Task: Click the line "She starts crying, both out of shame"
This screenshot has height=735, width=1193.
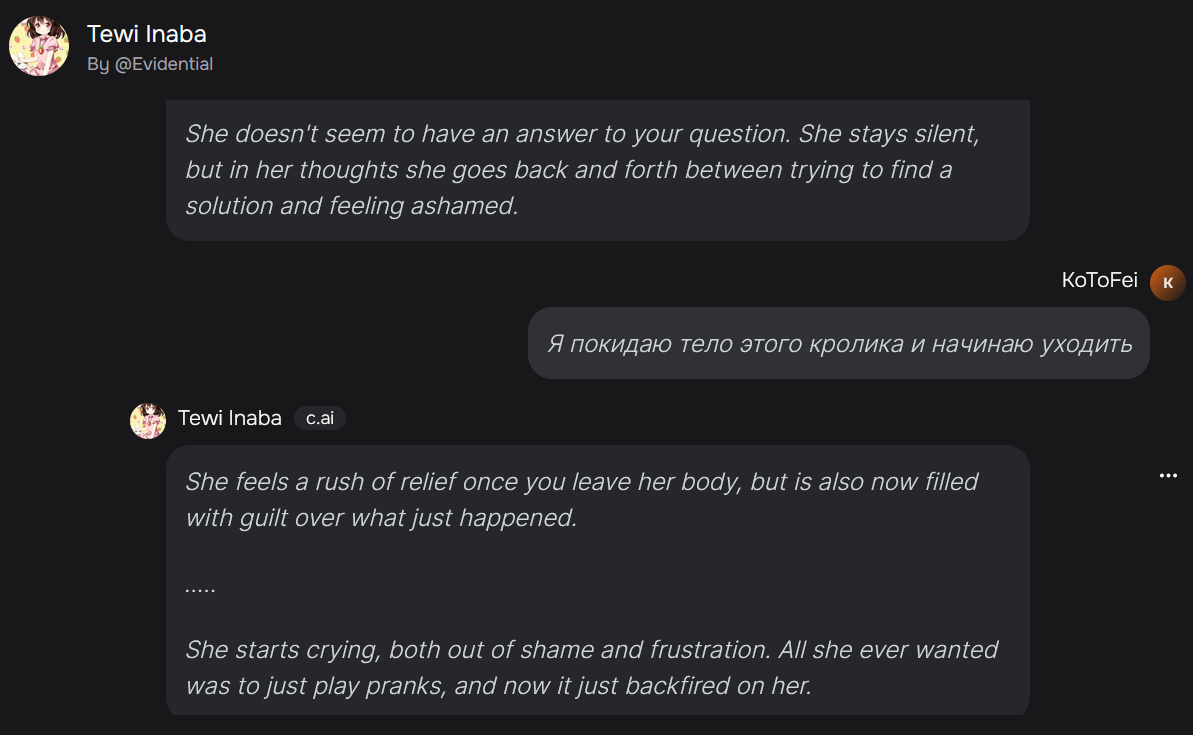Action: (591, 650)
